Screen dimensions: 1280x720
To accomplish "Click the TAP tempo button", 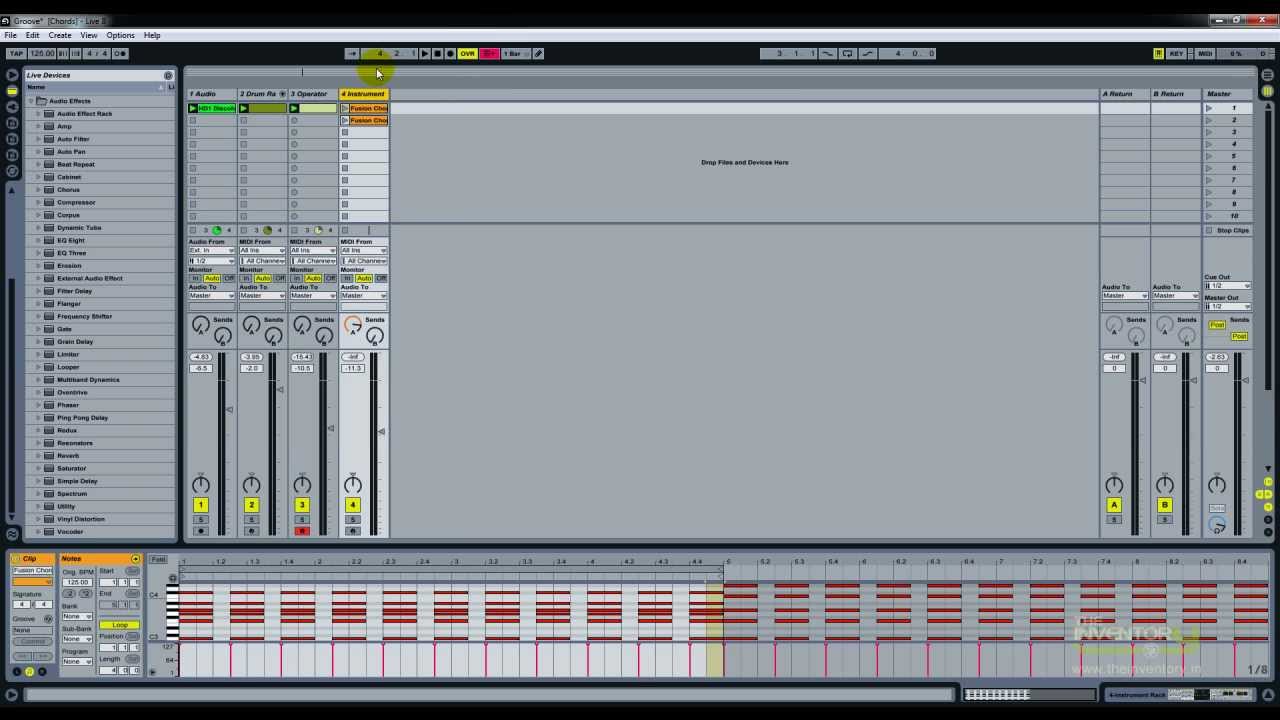I will 16,53.
